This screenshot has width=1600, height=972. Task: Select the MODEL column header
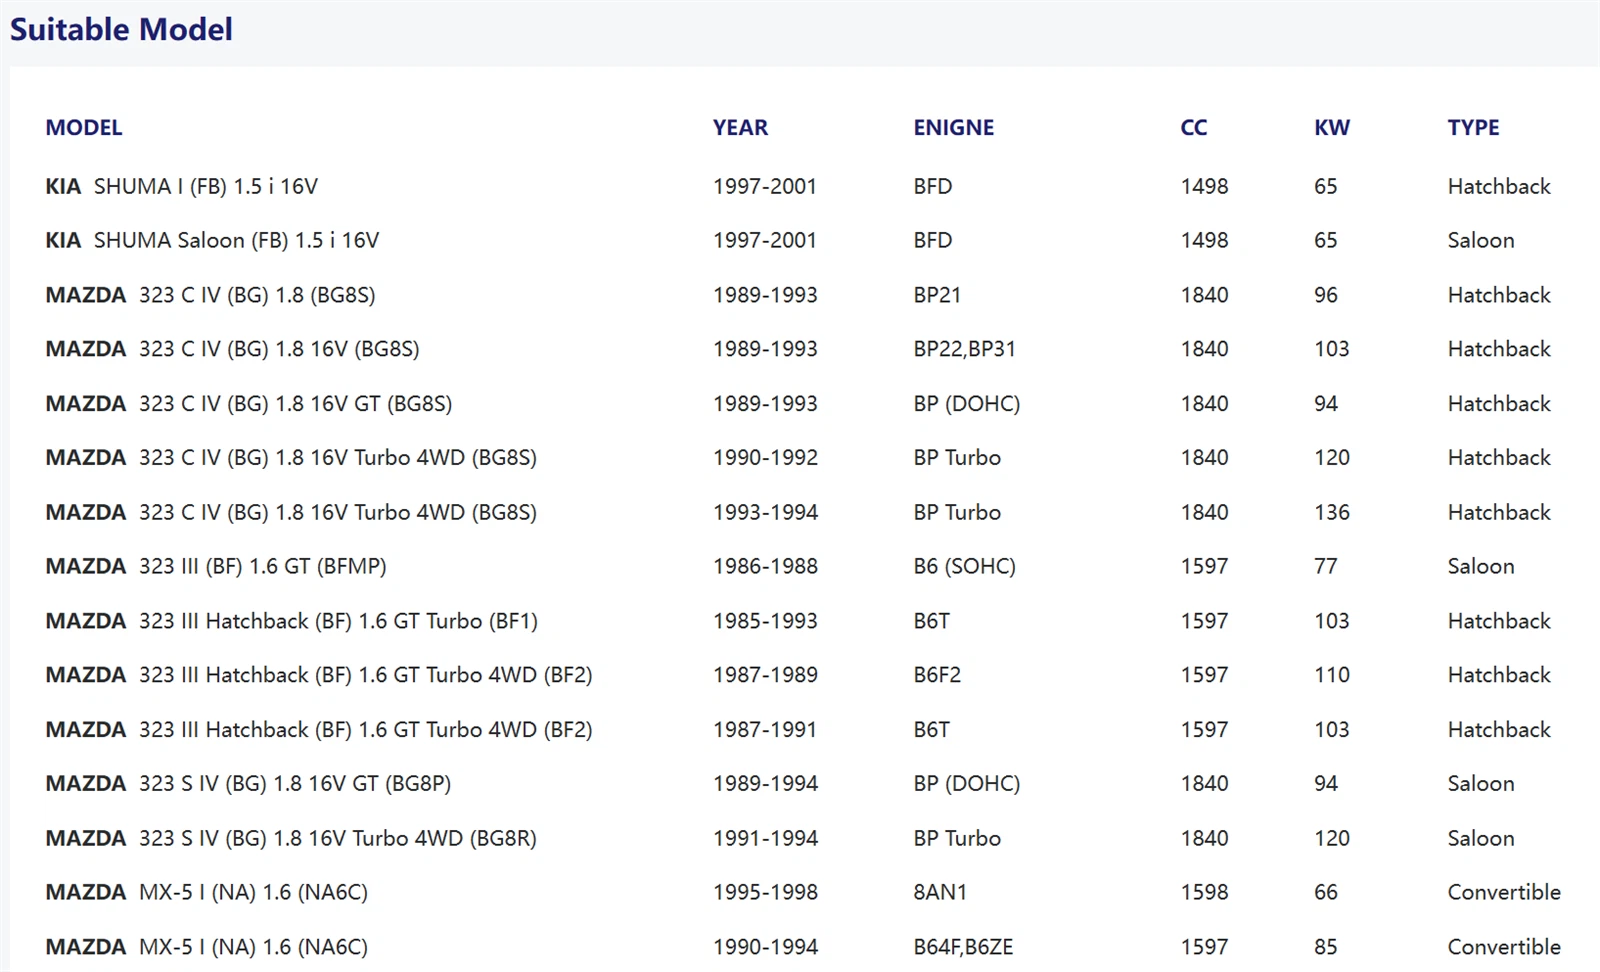click(84, 128)
